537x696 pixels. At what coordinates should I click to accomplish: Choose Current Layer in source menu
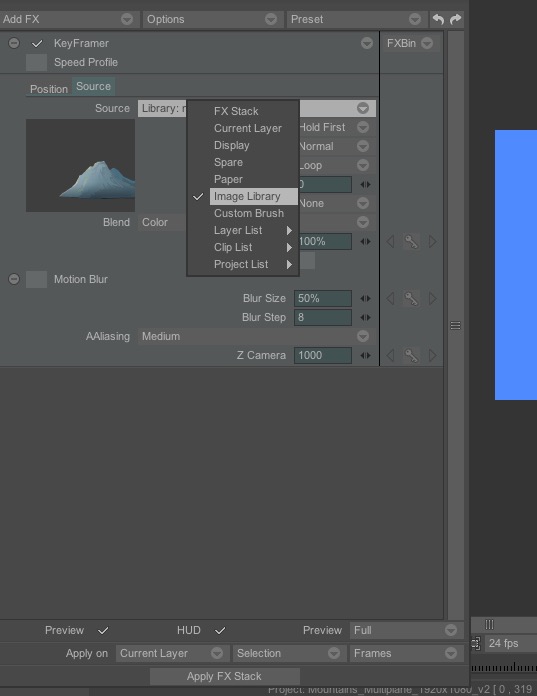[248, 128]
